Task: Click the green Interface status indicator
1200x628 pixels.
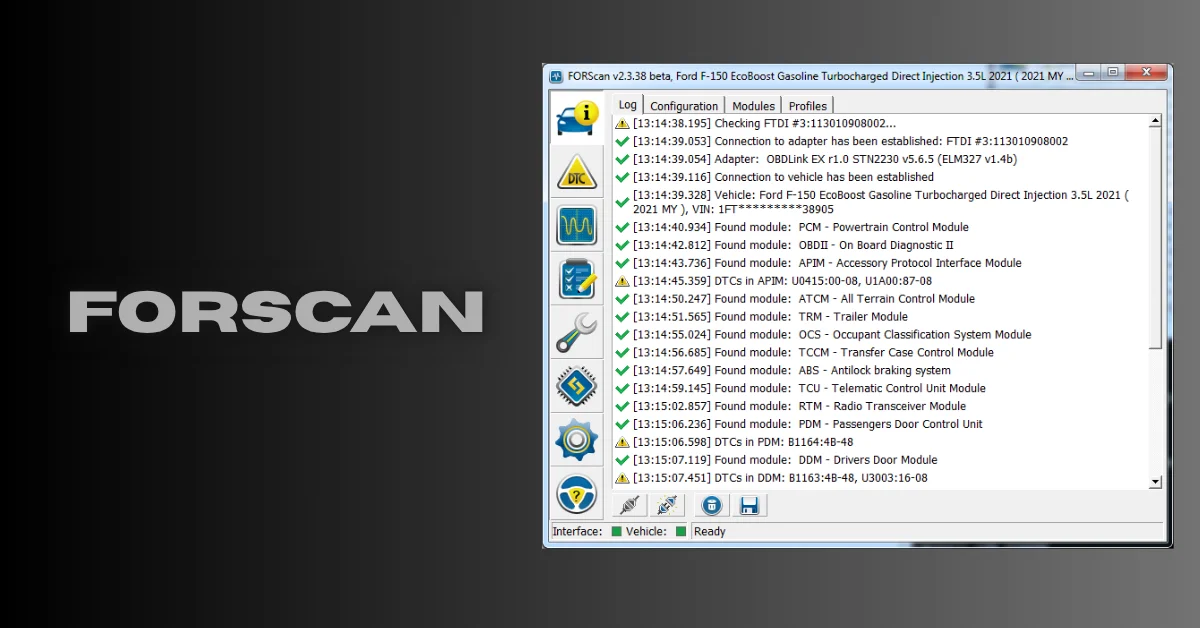Action: [x=617, y=531]
